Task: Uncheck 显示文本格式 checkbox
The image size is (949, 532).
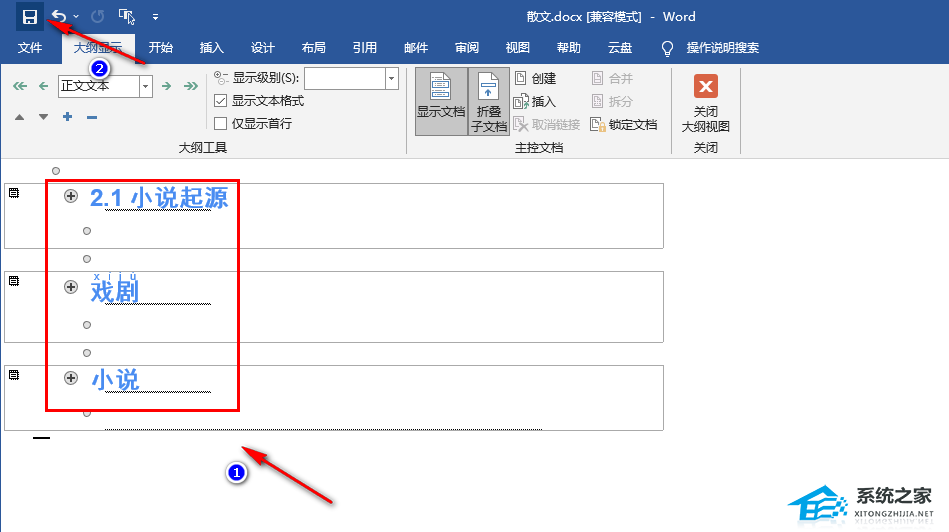Action: coord(220,100)
